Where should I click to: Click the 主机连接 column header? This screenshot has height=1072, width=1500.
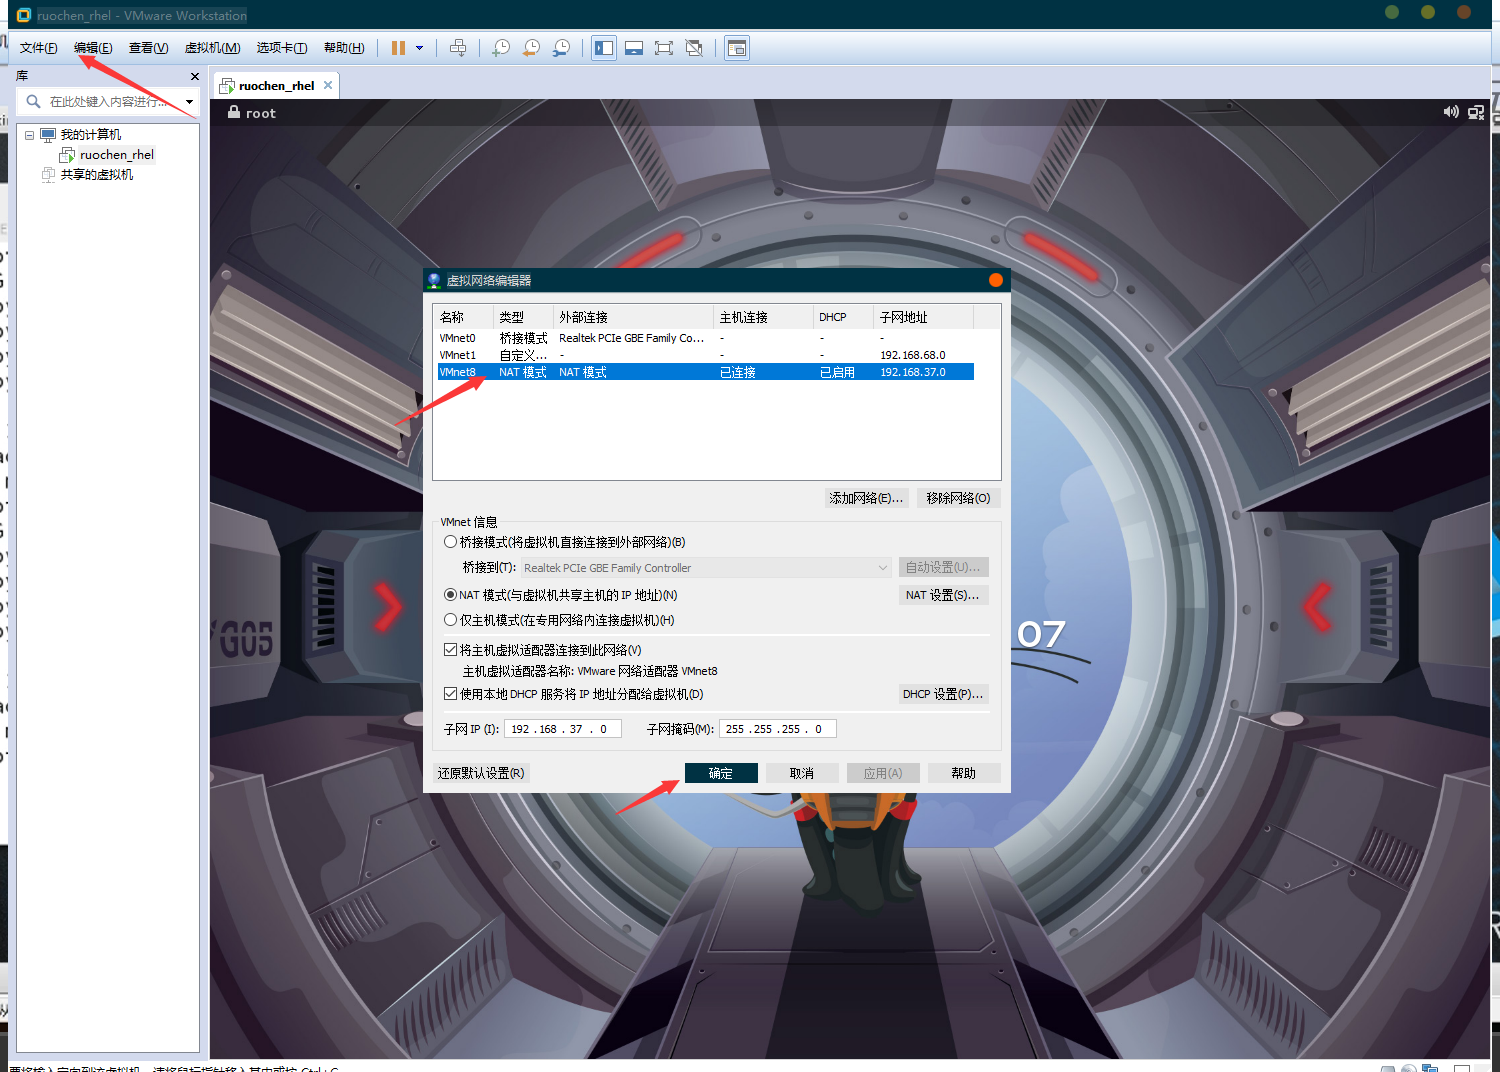(764, 317)
